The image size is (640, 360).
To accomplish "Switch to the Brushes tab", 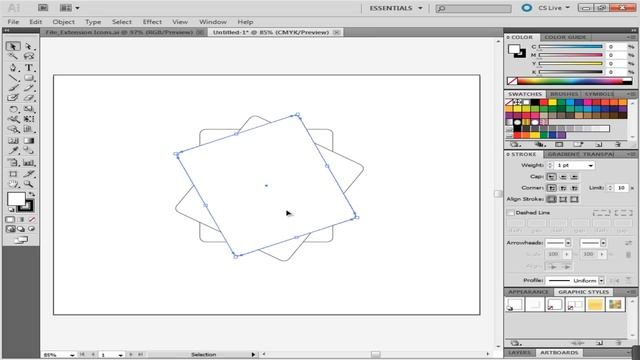I will point(564,94).
